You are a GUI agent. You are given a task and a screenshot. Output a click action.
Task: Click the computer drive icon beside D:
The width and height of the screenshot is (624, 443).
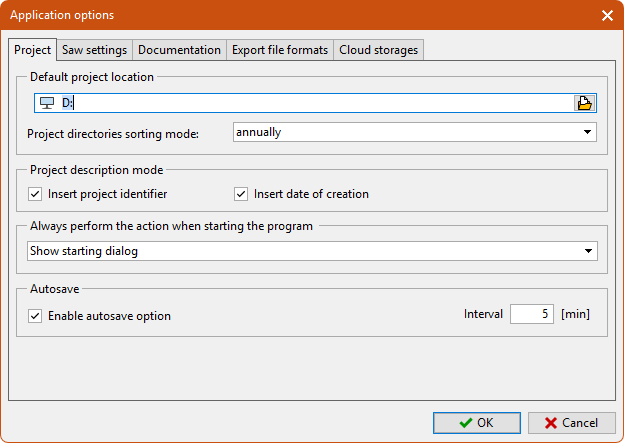coord(46,103)
